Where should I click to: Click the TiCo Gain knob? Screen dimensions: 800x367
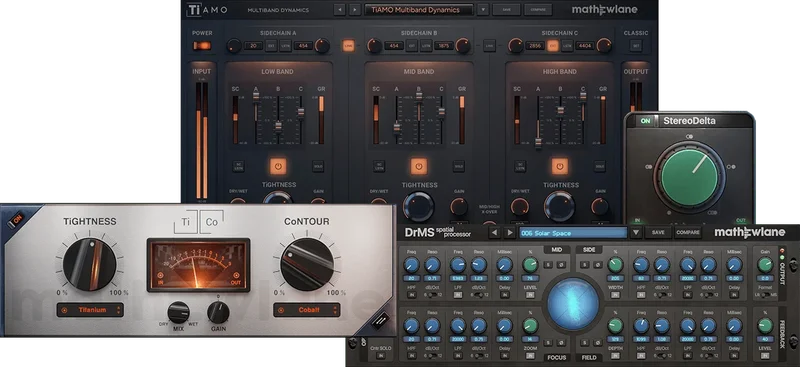coord(218,312)
